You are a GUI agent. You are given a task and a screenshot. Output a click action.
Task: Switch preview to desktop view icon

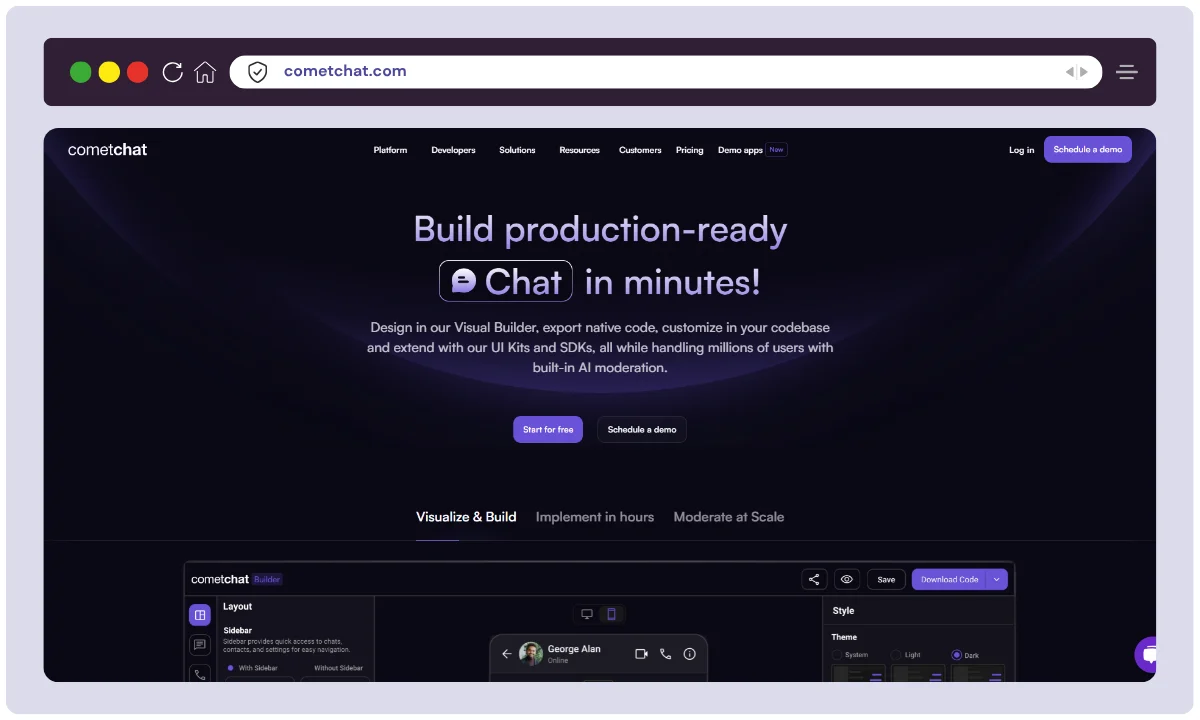[x=587, y=614]
